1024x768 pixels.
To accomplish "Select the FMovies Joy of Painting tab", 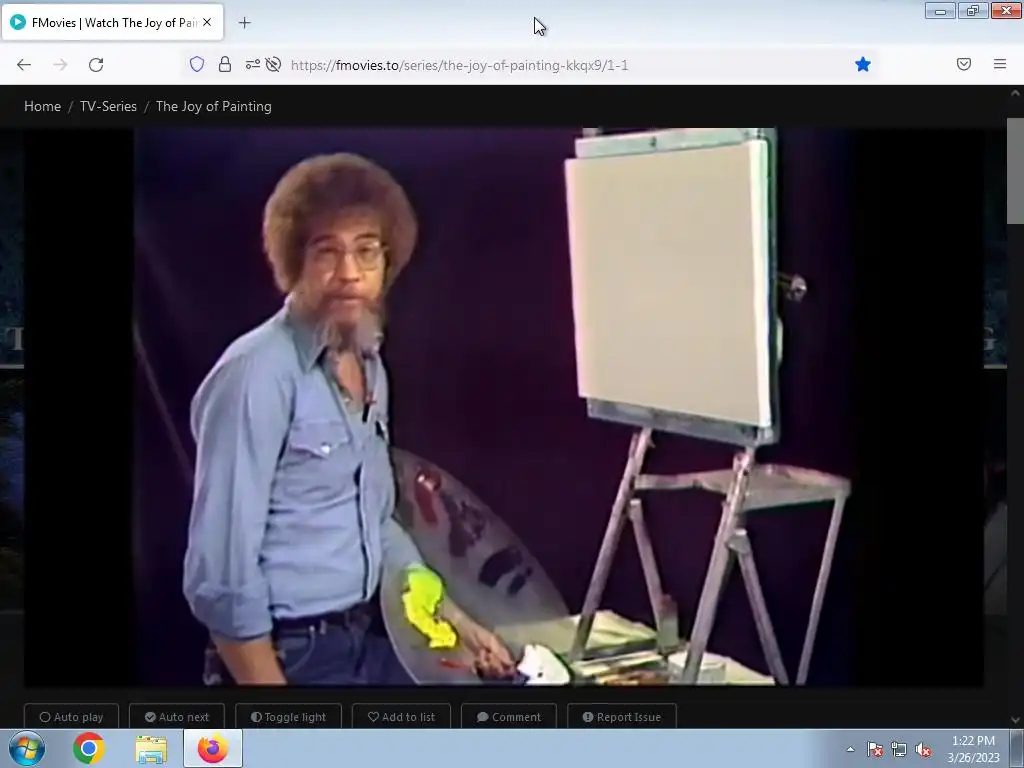I will pyautogui.click(x=112, y=22).
